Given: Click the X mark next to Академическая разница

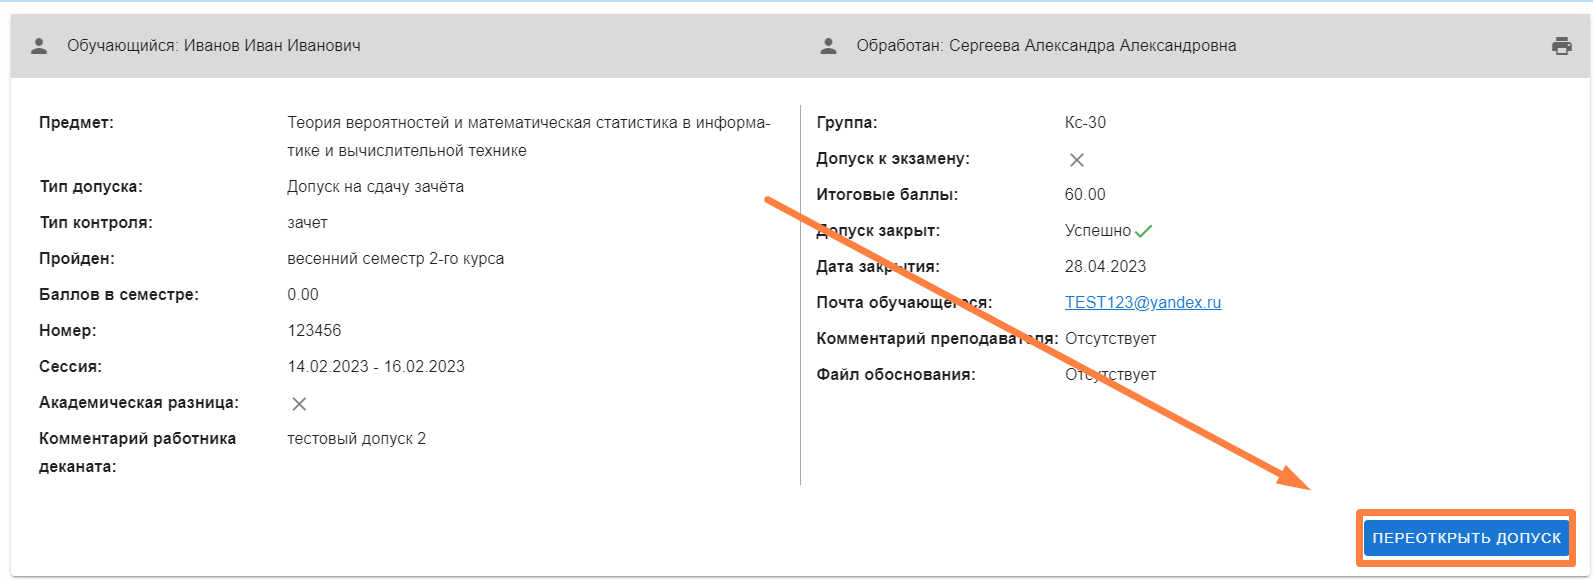Looking at the screenshot, I should pos(298,404).
